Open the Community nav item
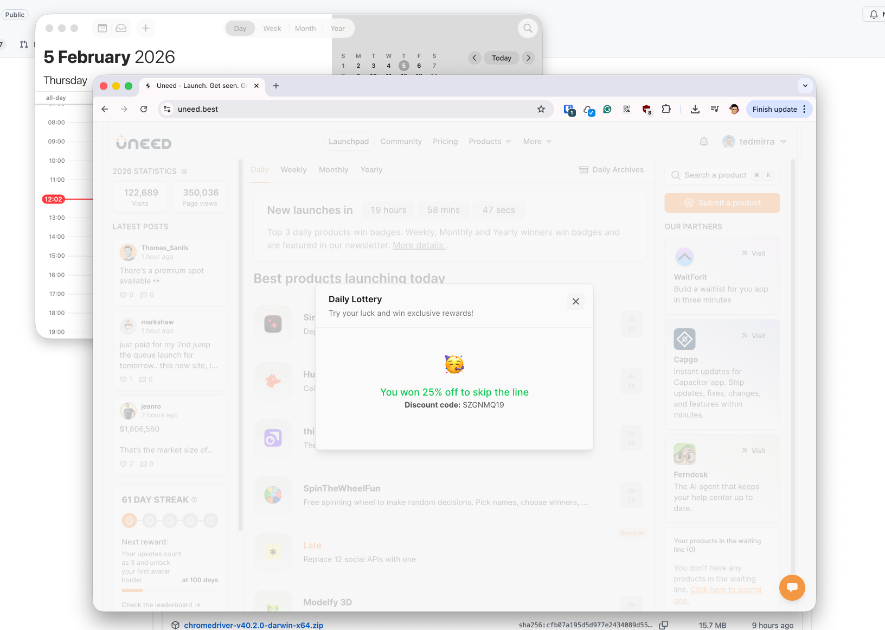This screenshot has width=885, height=630. [x=401, y=142]
